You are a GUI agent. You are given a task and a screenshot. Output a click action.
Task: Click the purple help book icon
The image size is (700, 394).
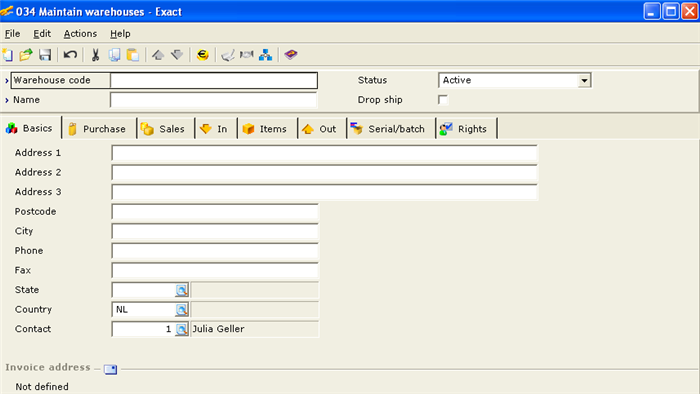click(x=291, y=55)
